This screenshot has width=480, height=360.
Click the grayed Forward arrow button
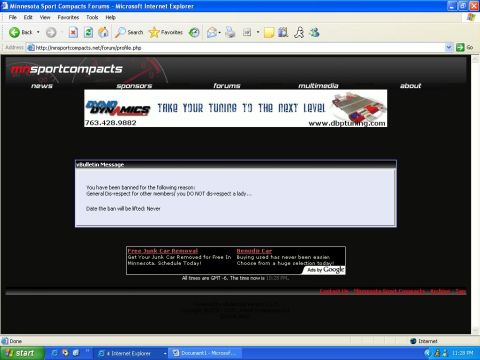pos(51,32)
